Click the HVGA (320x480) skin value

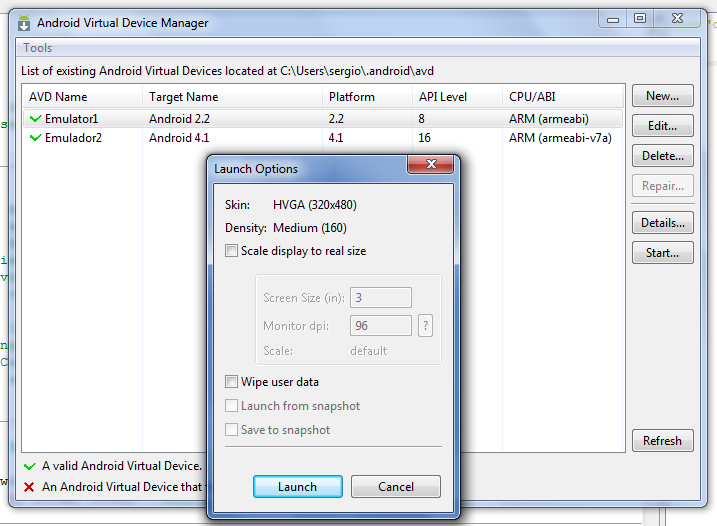[315, 204]
